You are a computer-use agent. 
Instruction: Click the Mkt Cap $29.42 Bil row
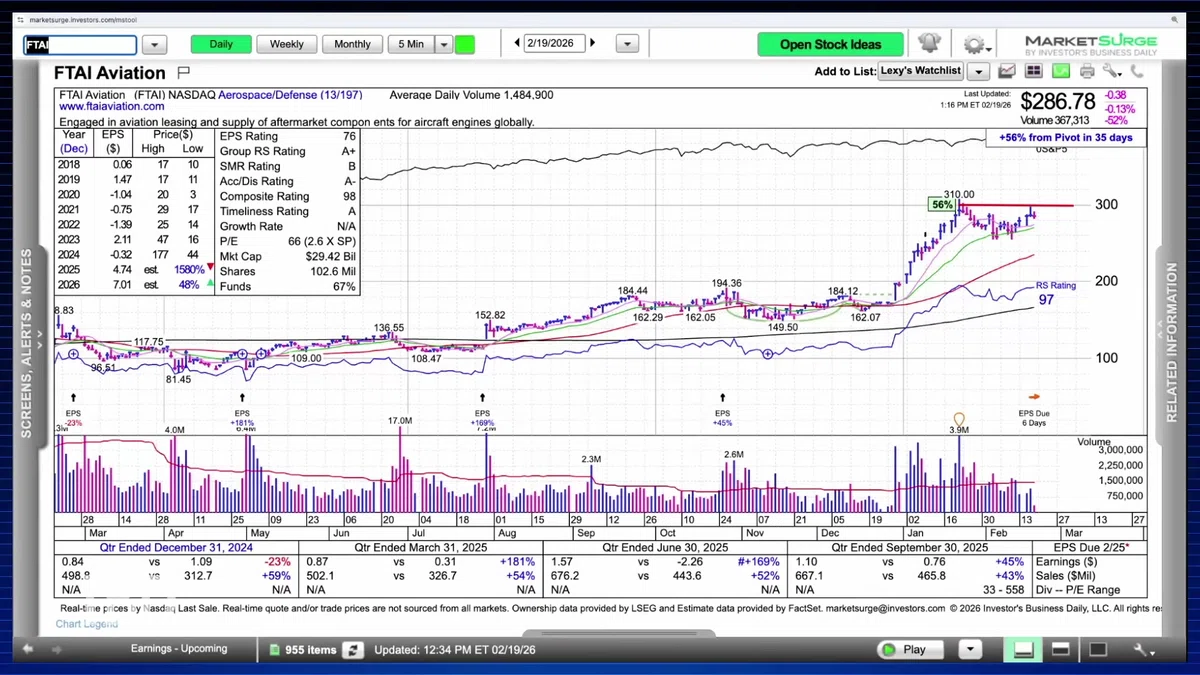pyautogui.click(x=287, y=257)
